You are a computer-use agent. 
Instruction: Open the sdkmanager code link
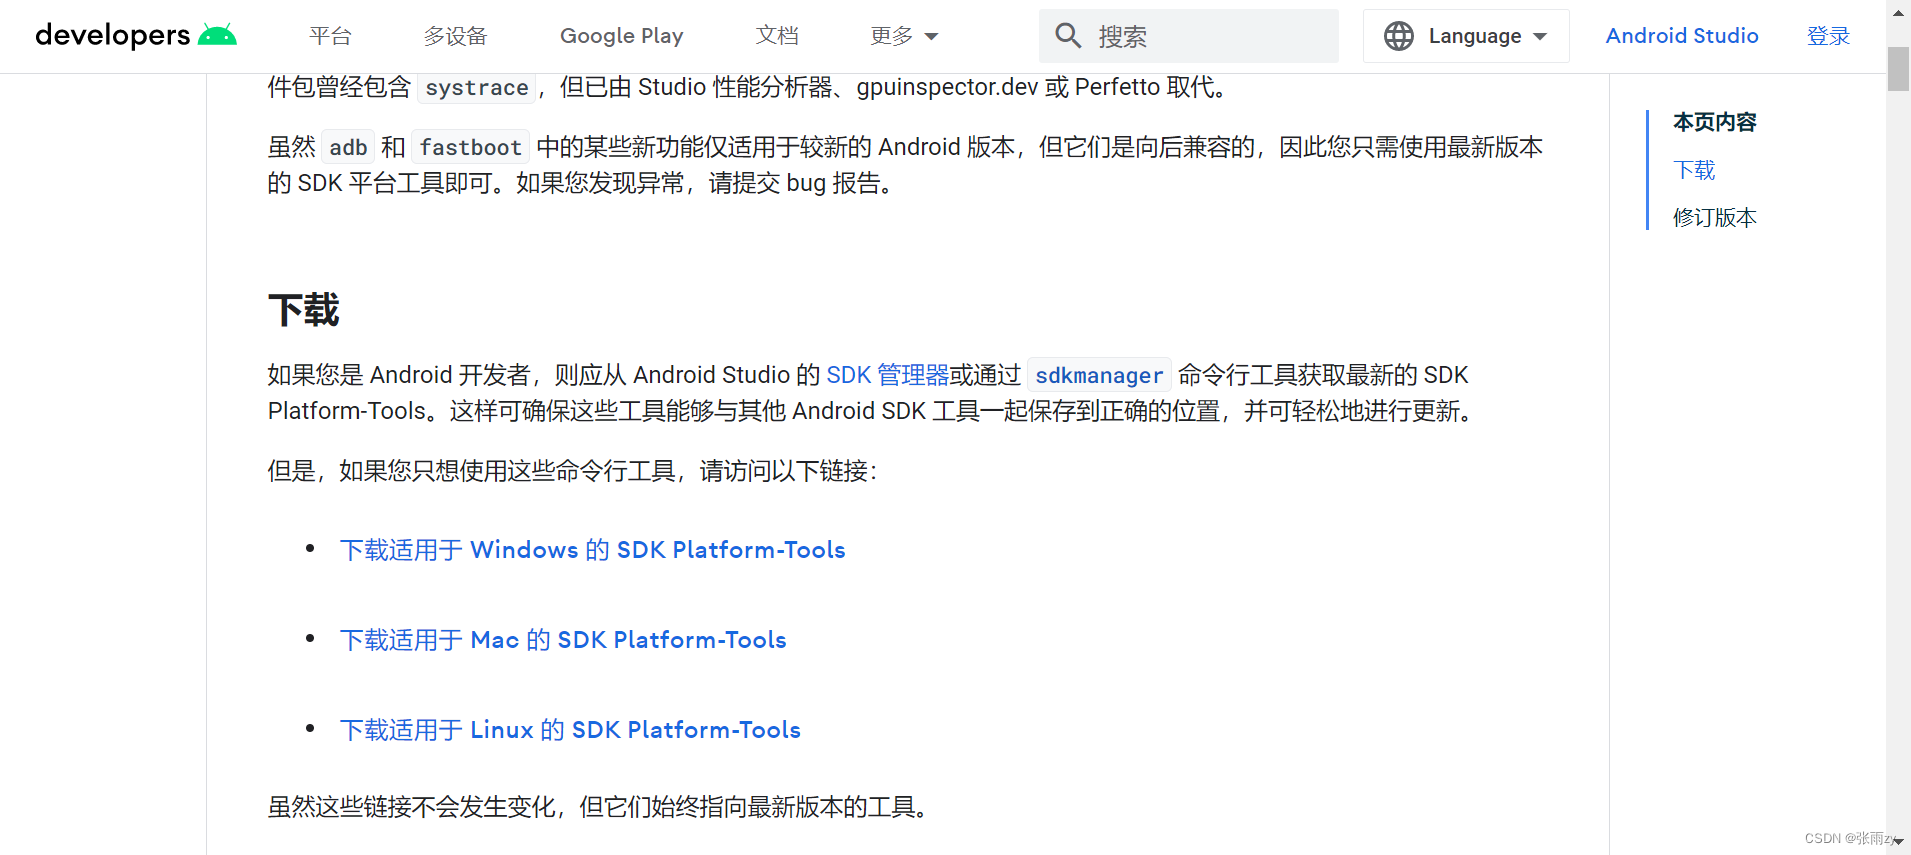[1099, 375]
